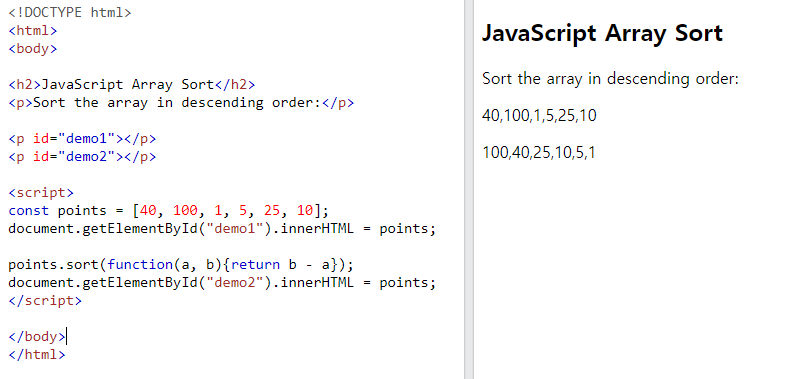Viewport: 786px width, 379px height.
Task: Click the output value 40,100,1,5,25,10
Action: click(x=539, y=116)
